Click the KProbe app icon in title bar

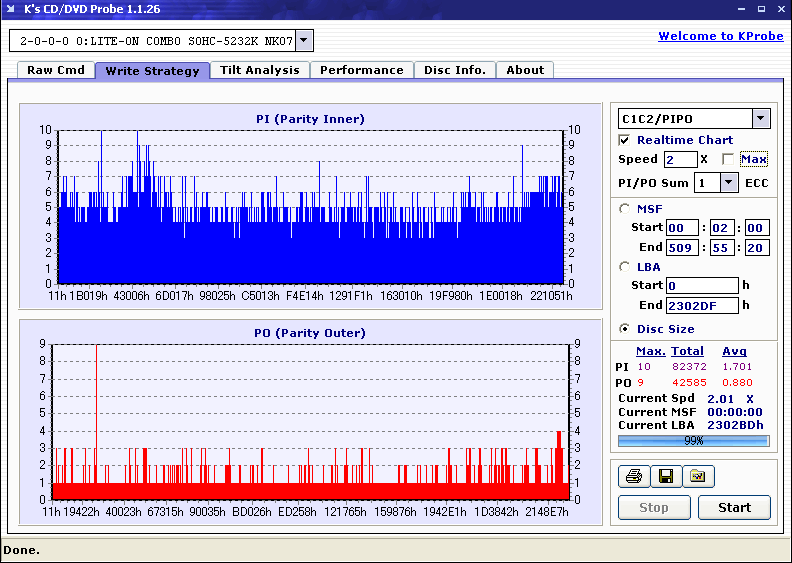(12, 9)
